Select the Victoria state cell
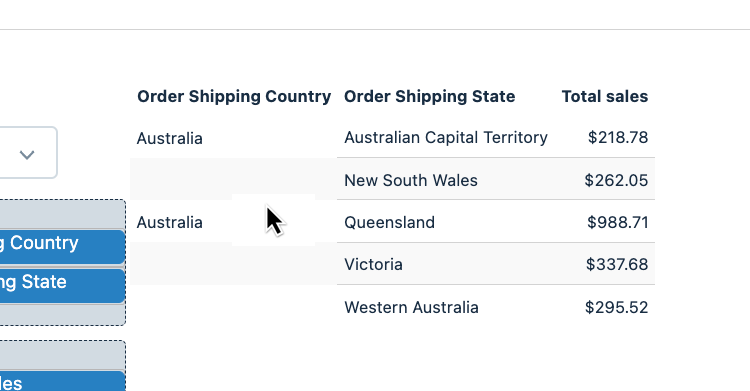 point(373,265)
